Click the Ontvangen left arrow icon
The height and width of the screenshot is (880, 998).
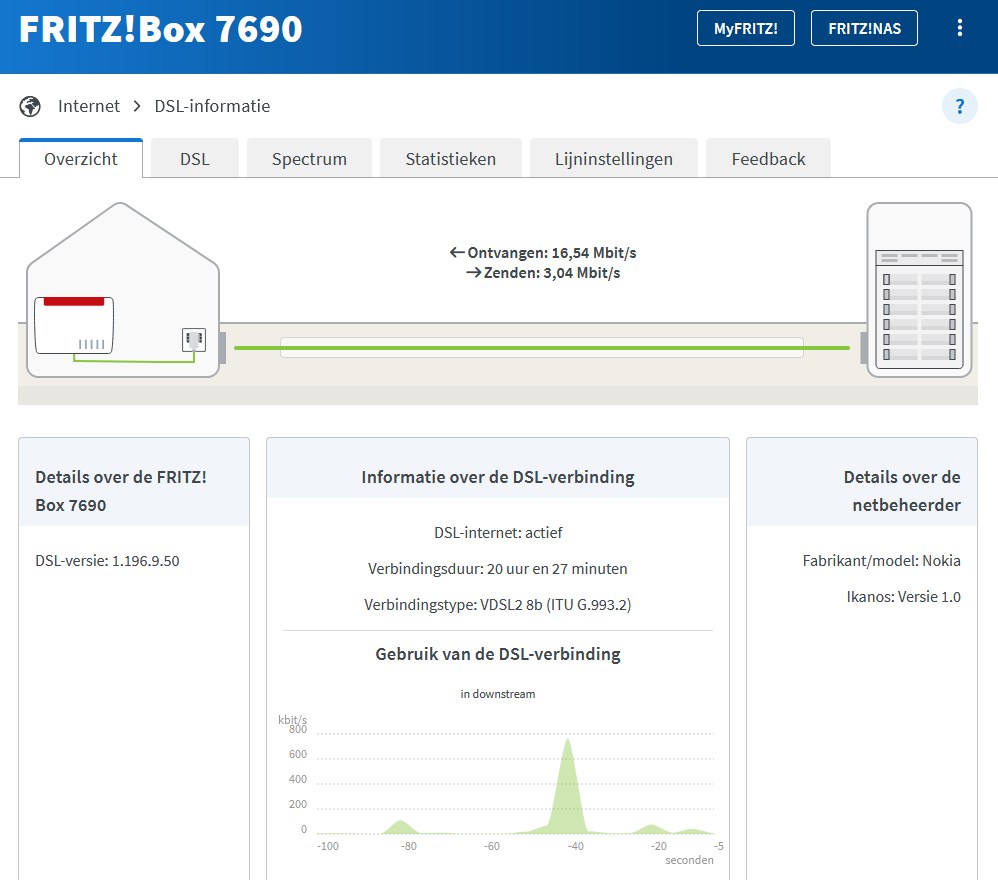click(457, 253)
